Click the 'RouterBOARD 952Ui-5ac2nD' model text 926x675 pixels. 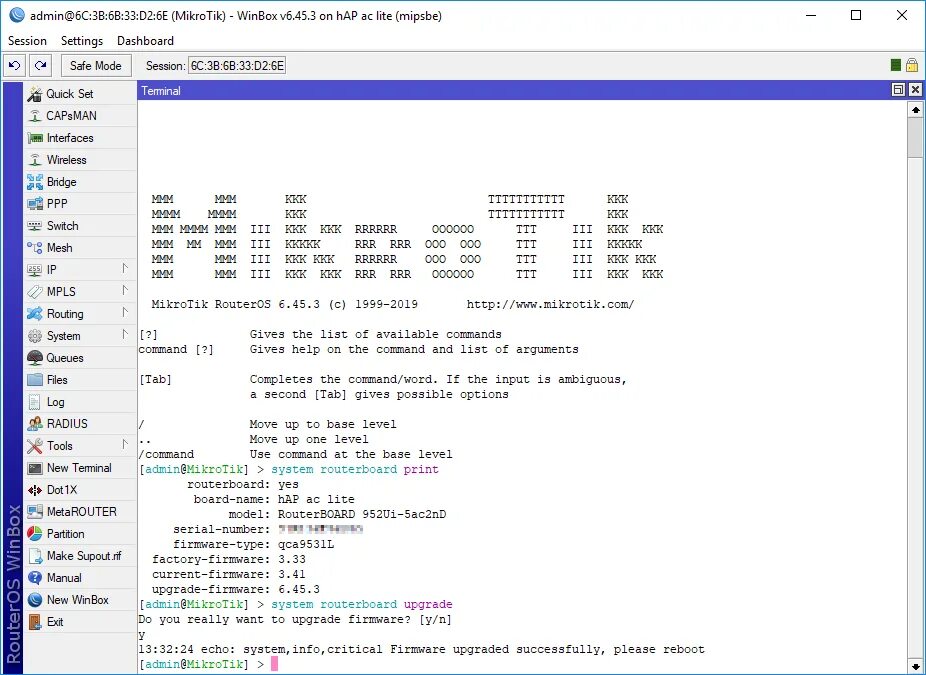(362, 514)
